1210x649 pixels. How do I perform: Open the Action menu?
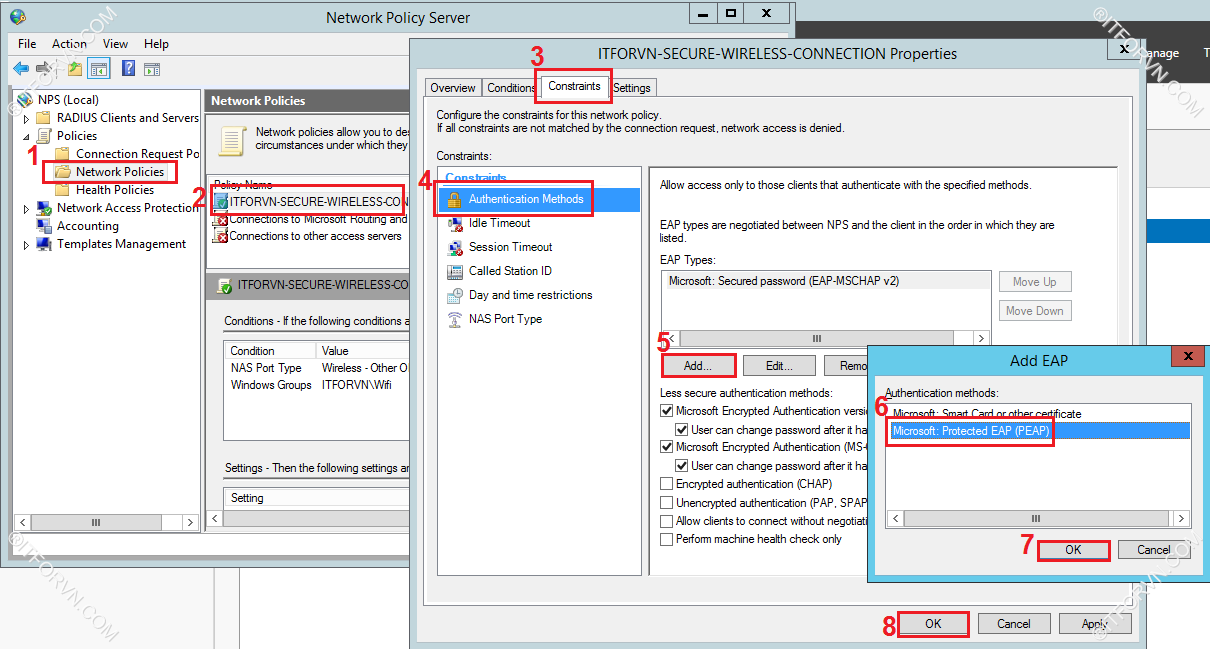(69, 44)
